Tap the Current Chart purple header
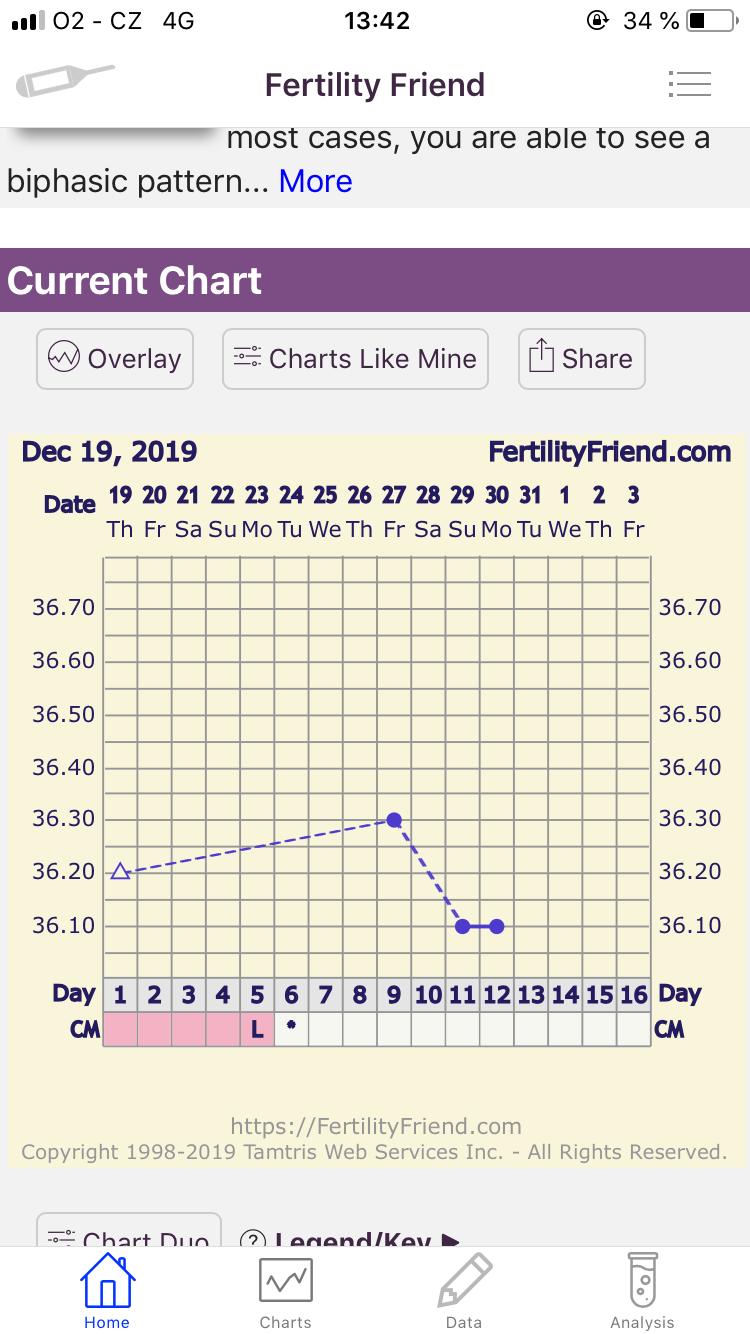Image resolution: width=750 pixels, height=1334 pixels. (x=375, y=280)
